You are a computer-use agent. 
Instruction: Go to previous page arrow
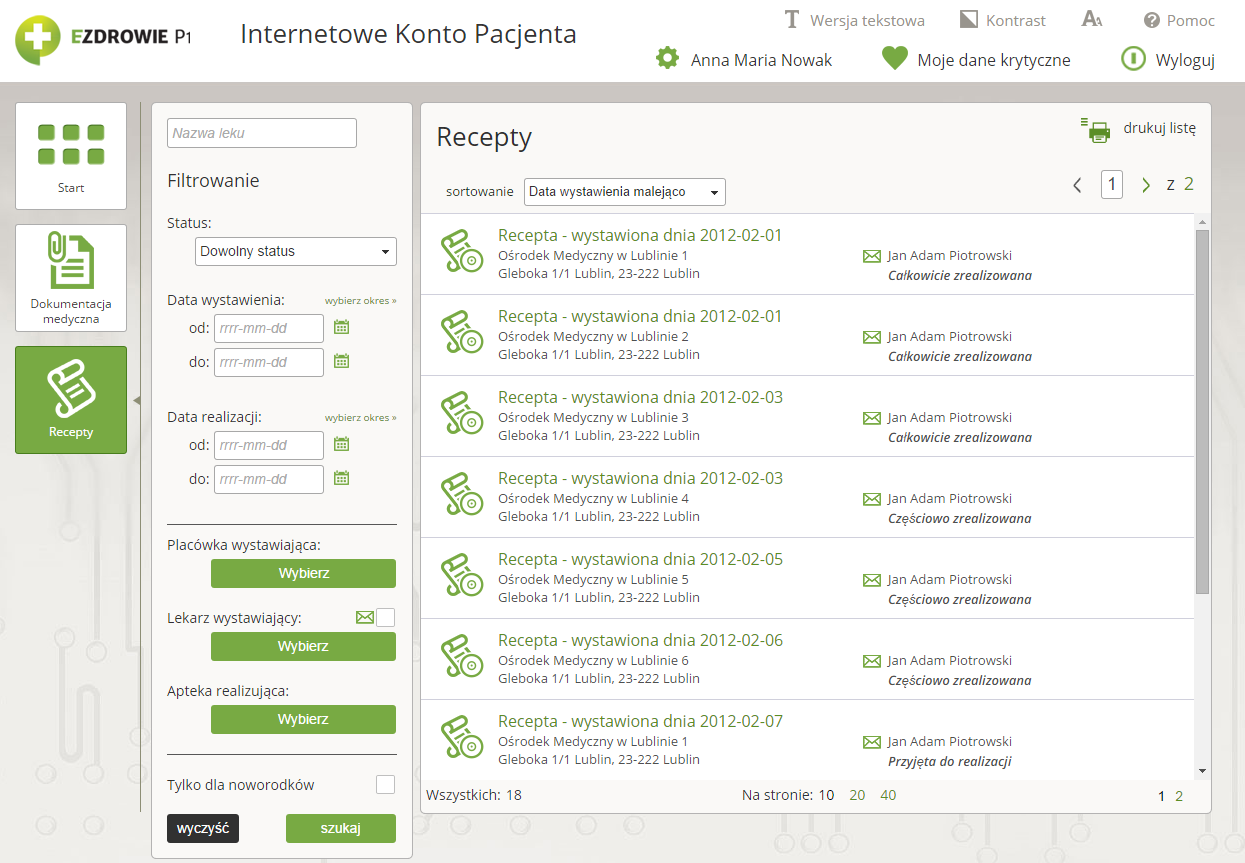pyautogui.click(x=1077, y=185)
